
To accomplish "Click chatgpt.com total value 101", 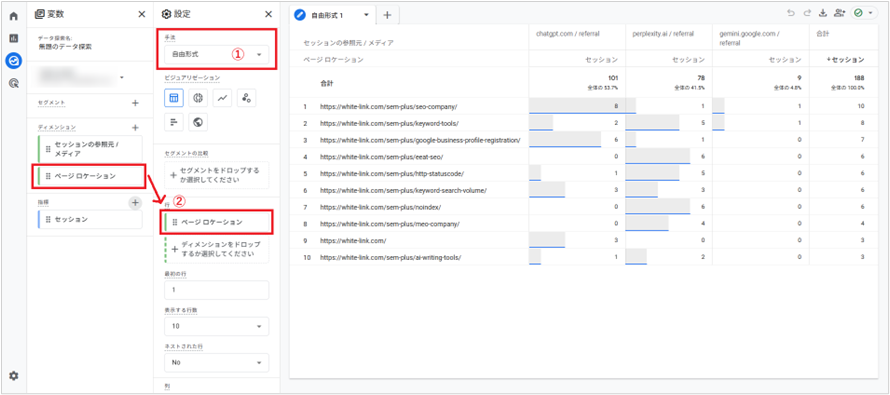I will pos(612,78).
